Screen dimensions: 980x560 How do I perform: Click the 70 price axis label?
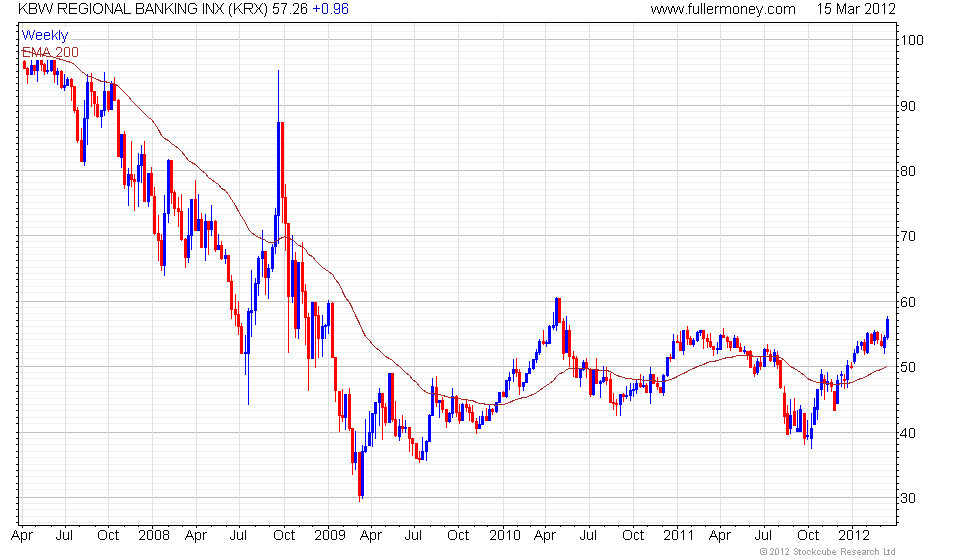click(x=908, y=236)
